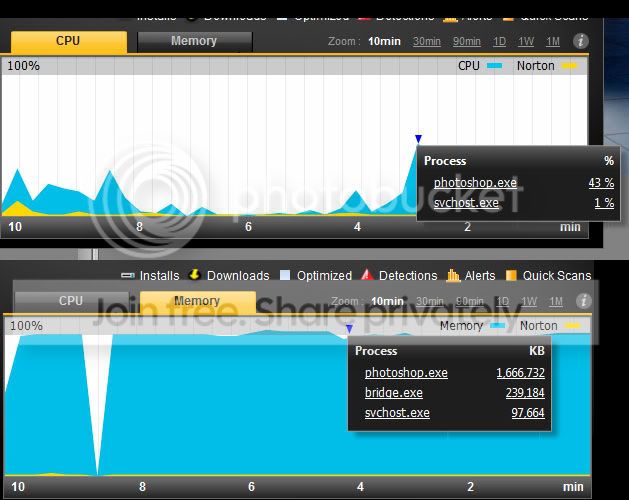Click the cyan CPU legend color swatch
Viewport: 629px width, 500px height.
[x=494, y=66]
